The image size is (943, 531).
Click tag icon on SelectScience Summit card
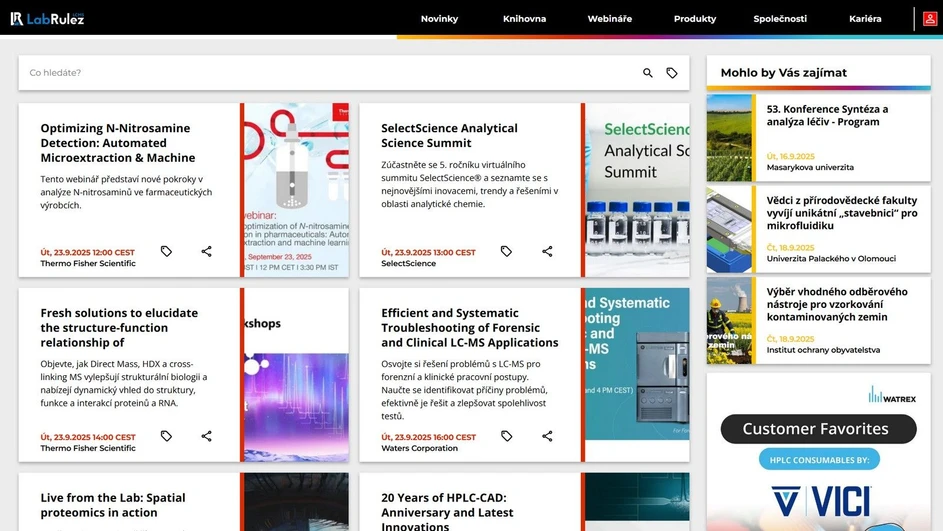click(x=506, y=251)
